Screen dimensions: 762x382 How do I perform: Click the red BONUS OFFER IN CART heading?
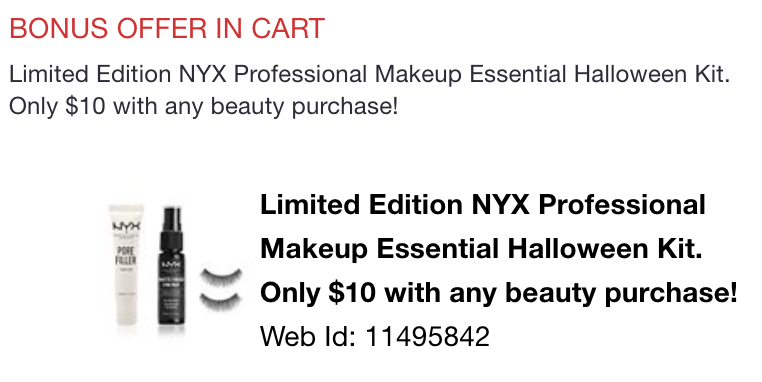tap(167, 28)
